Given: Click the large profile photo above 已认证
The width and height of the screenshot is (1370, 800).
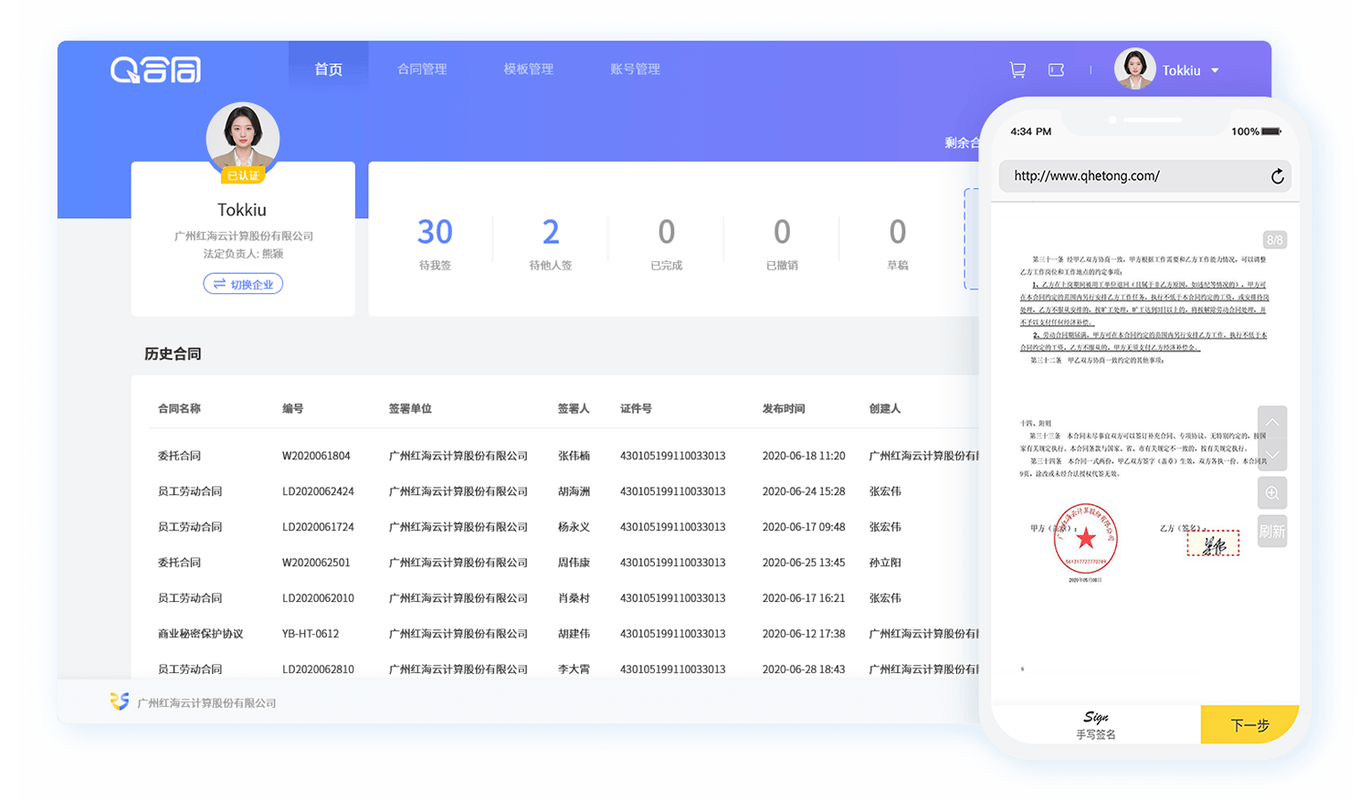Looking at the screenshot, I should tap(243, 137).
